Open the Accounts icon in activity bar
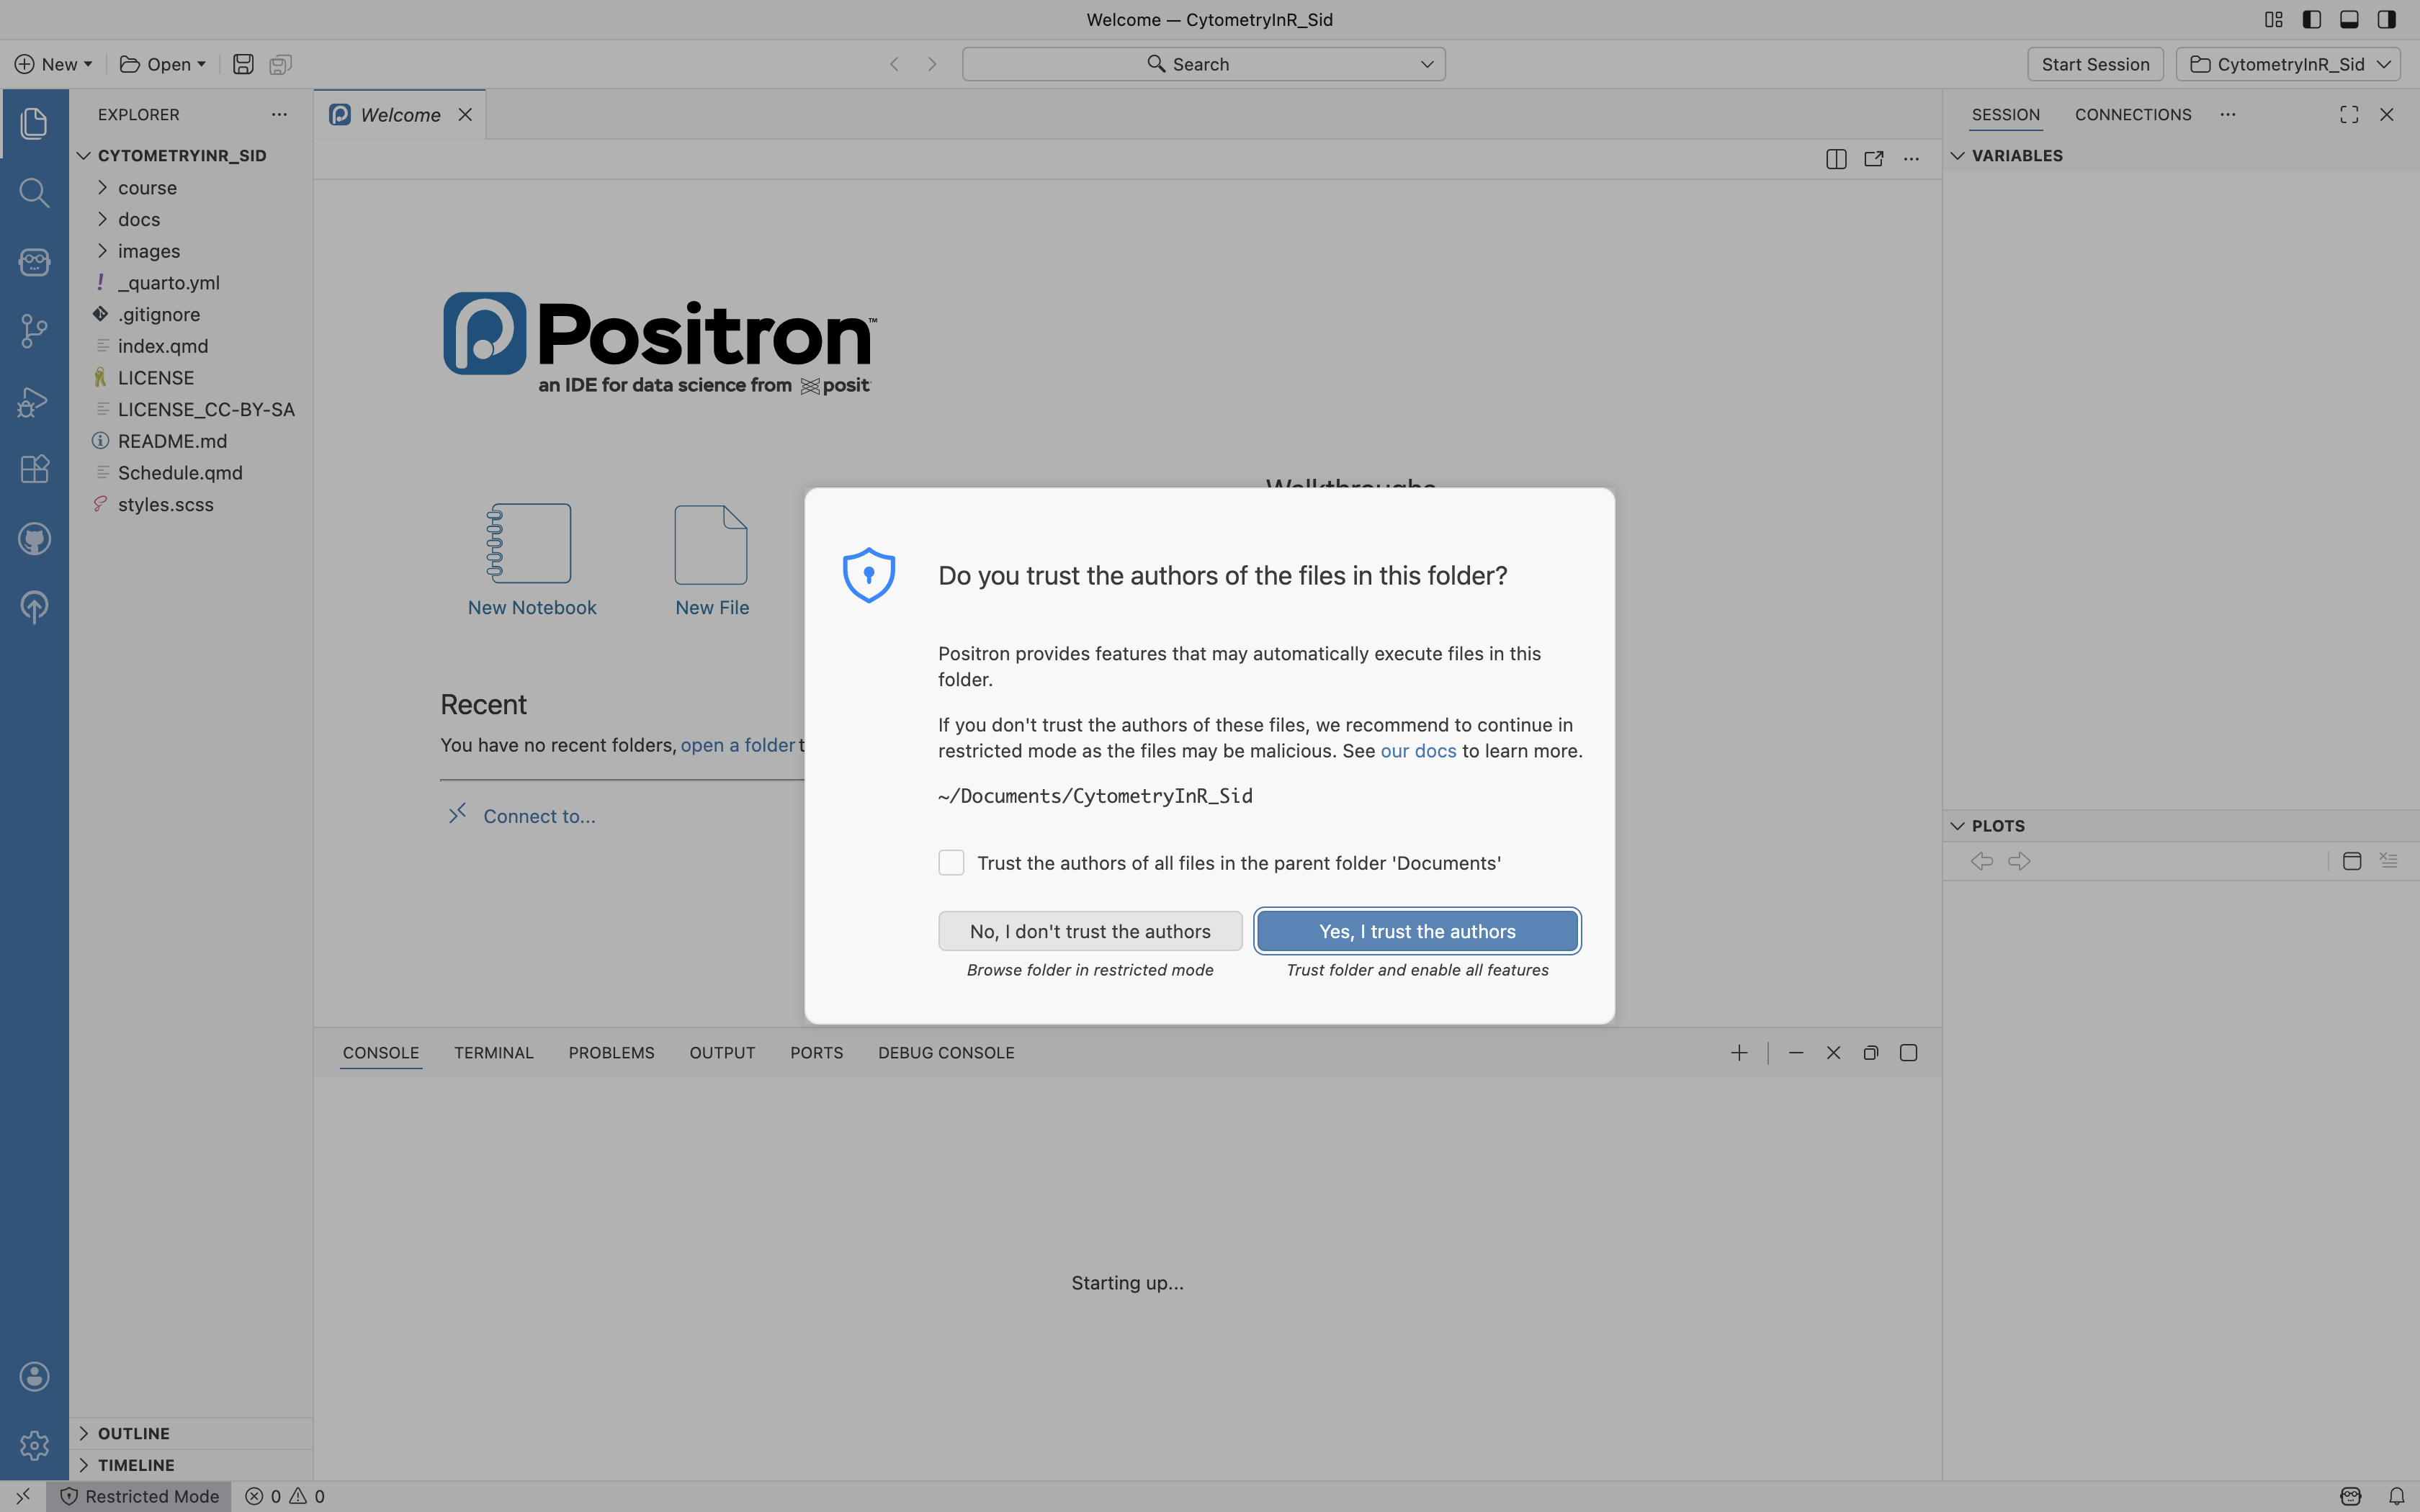 [x=34, y=1376]
